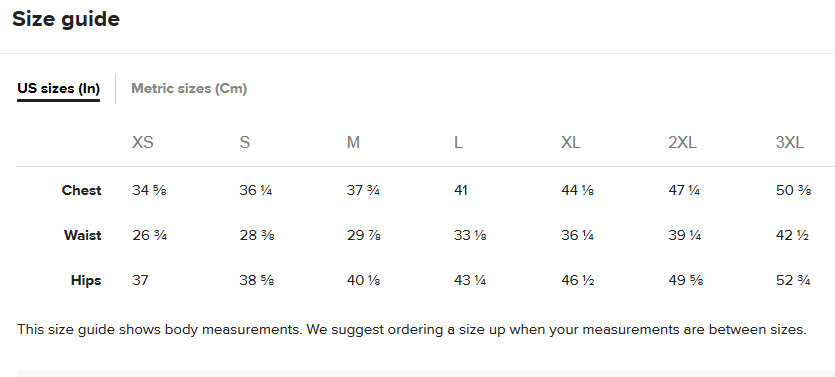The width and height of the screenshot is (835, 377).
Task: Click the Waist row label
Action: point(83,235)
